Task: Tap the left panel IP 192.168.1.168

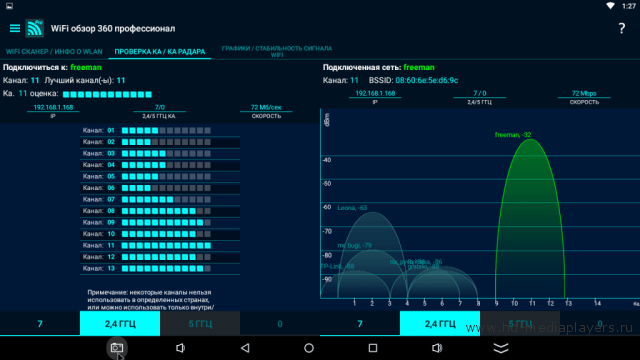Action: (53, 107)
